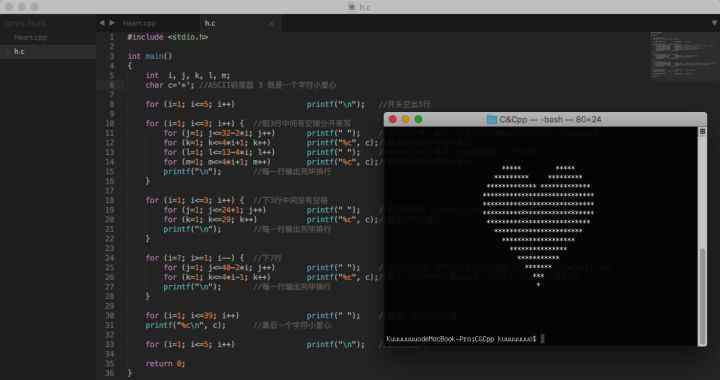Click line number 10 in the gutter
The image size is (720, 380).
point(110,123)
